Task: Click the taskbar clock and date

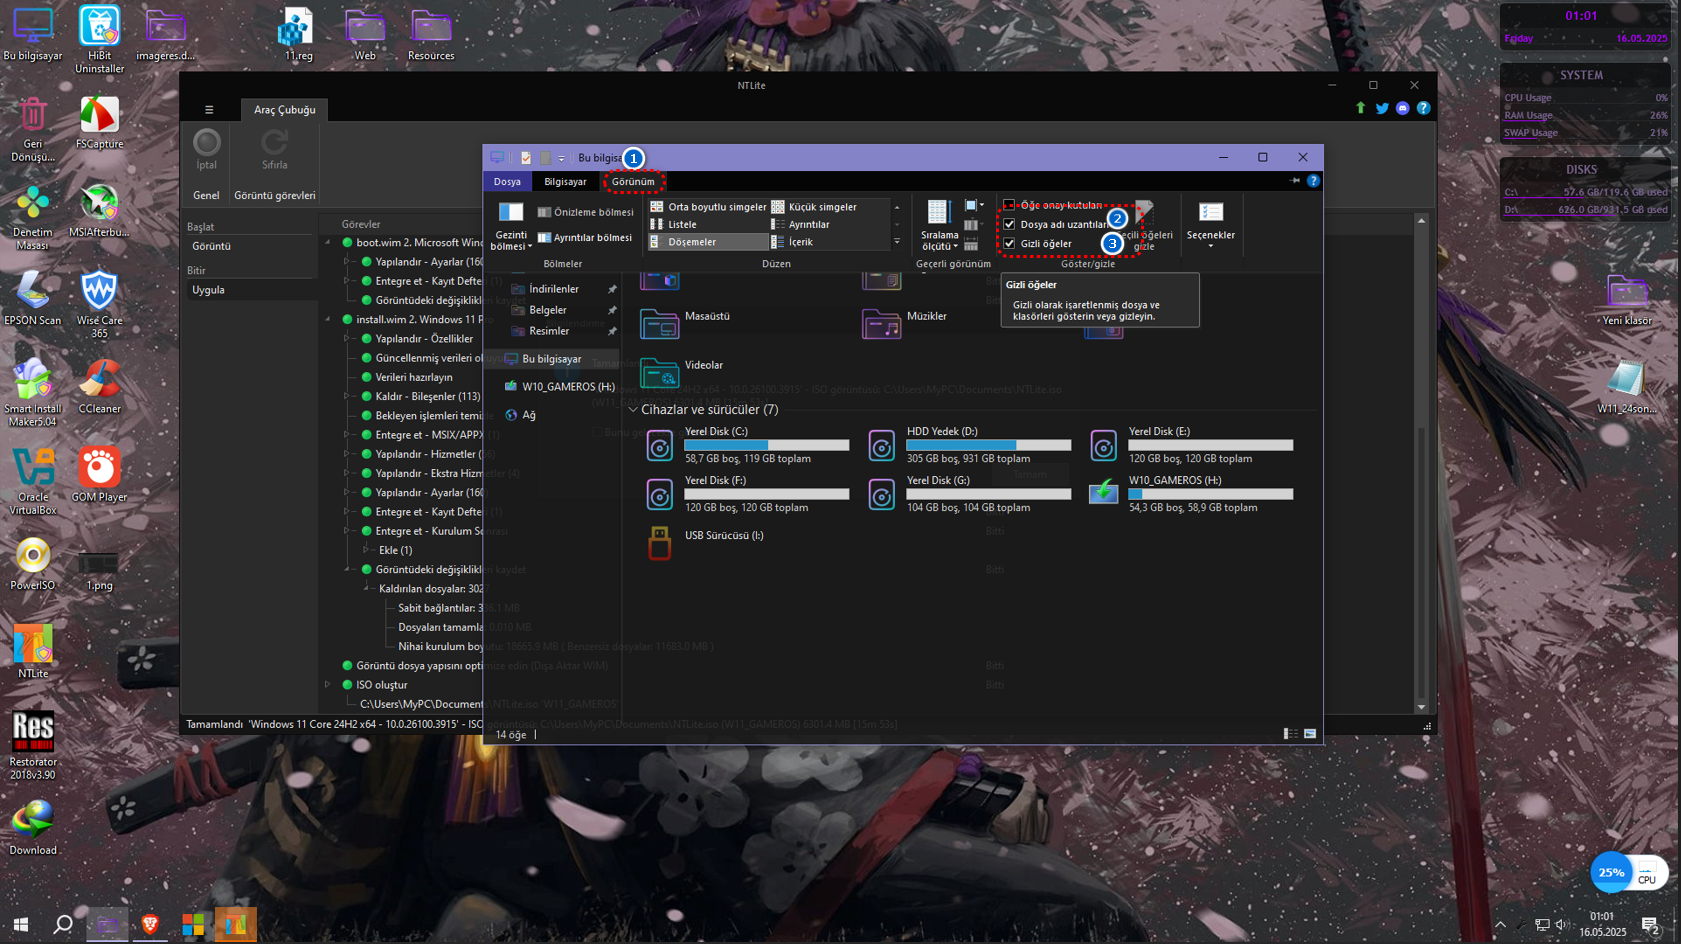Action: pyautogui.click(x=1602, y=924)
